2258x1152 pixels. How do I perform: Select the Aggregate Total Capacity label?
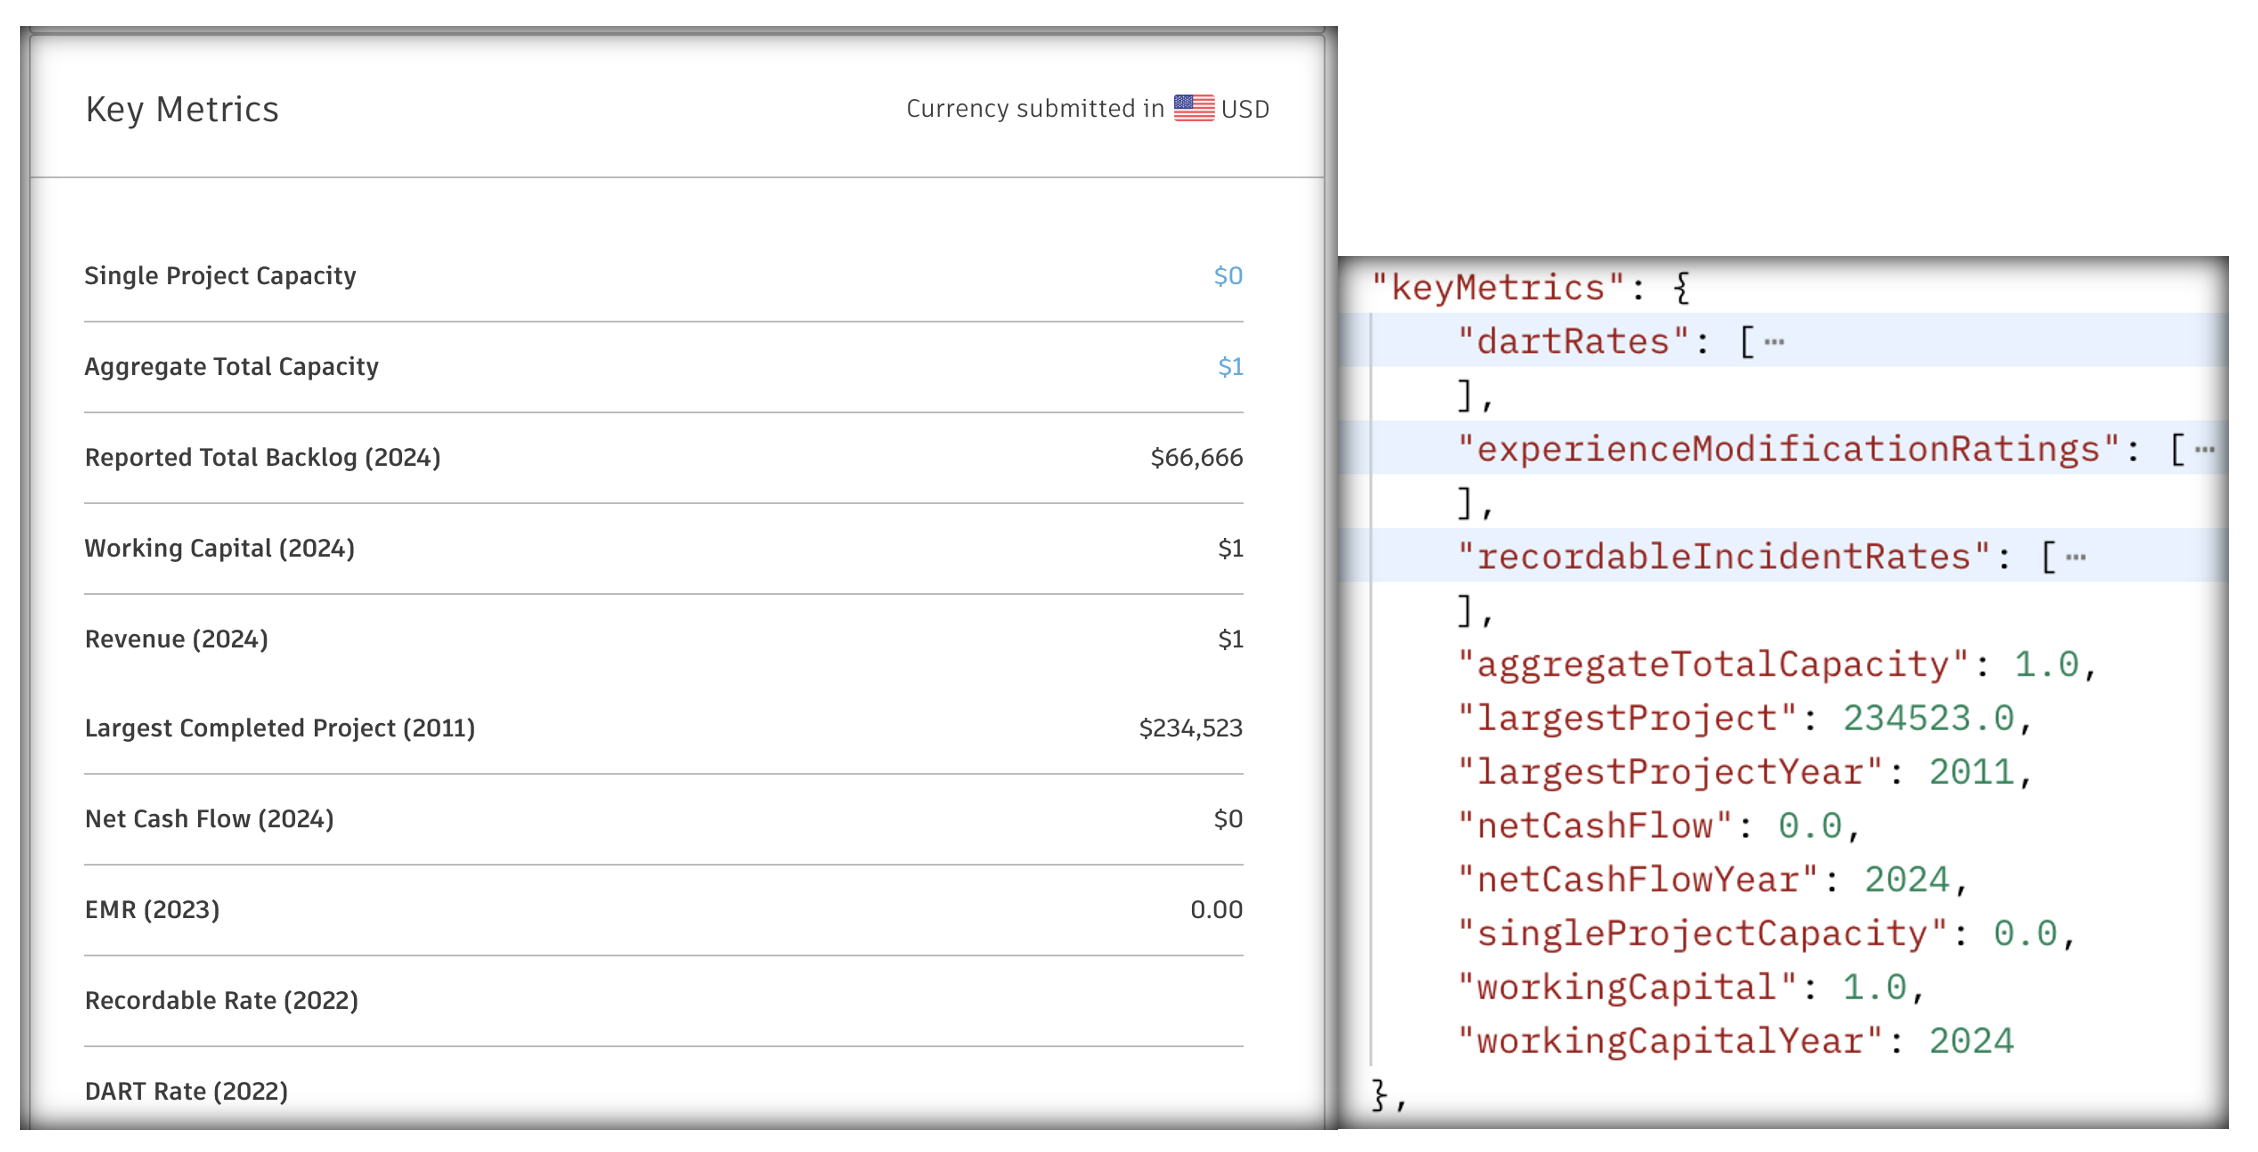(231, 367)
